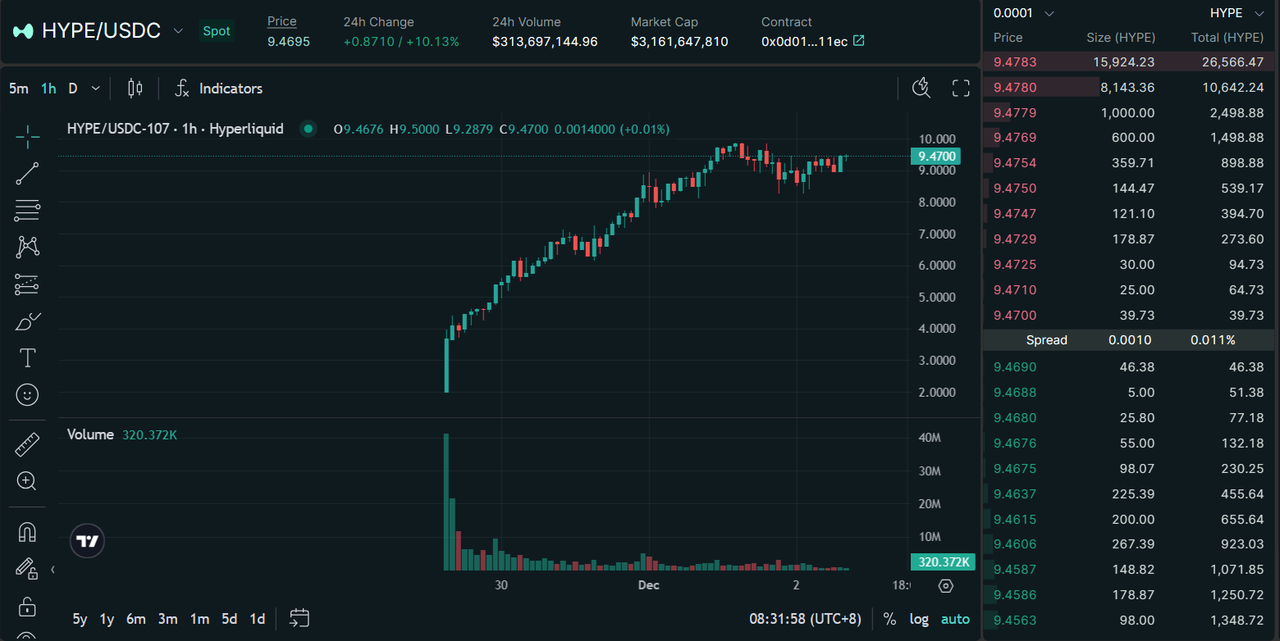Screen dimensions: 1280x641
Task: Set date range to 1y
Action: click(107, 619)
